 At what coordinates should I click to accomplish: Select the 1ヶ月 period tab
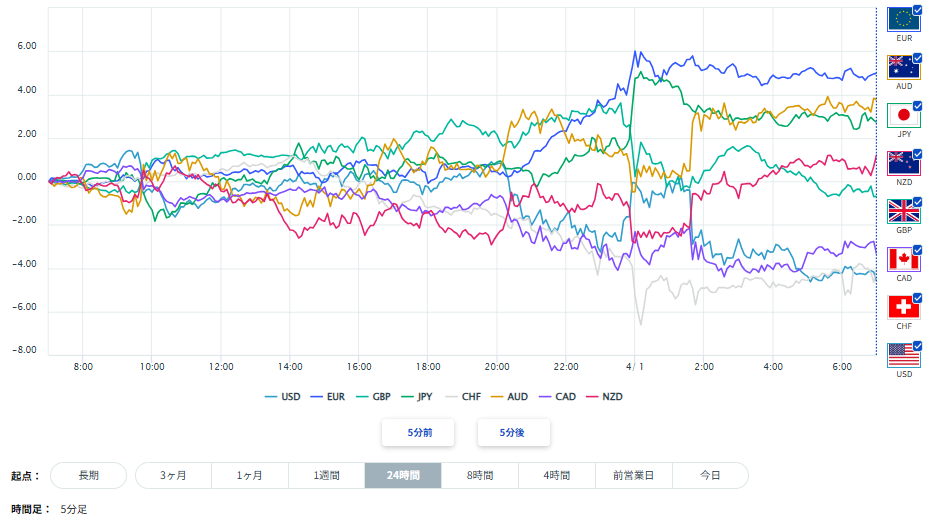click(x=250, y=475)
